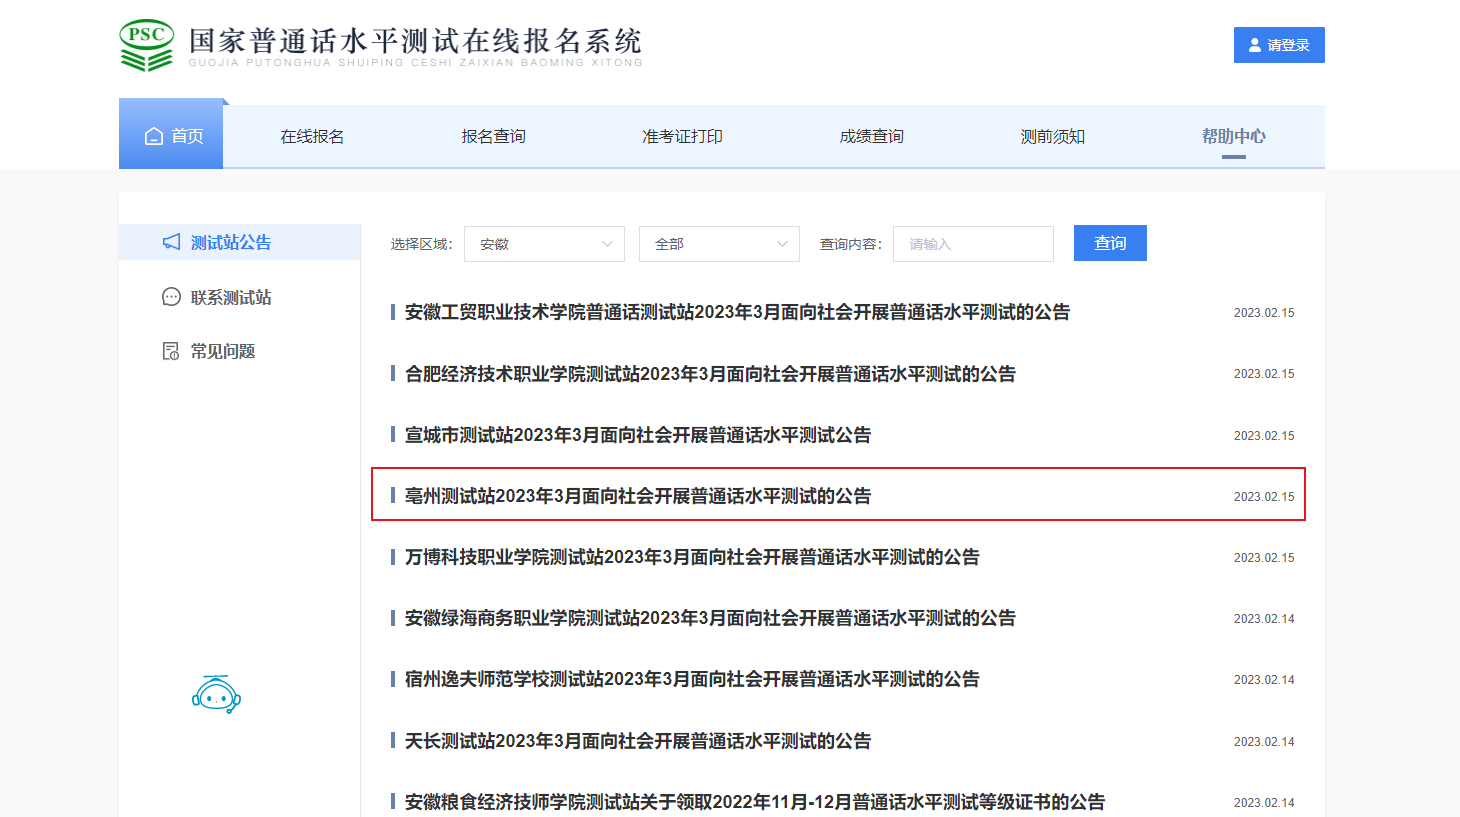This screenshot has height=817, width=1460.
Task: Go to 在线报名 tab
Action: pyautogui.click(x=312, y=136)
